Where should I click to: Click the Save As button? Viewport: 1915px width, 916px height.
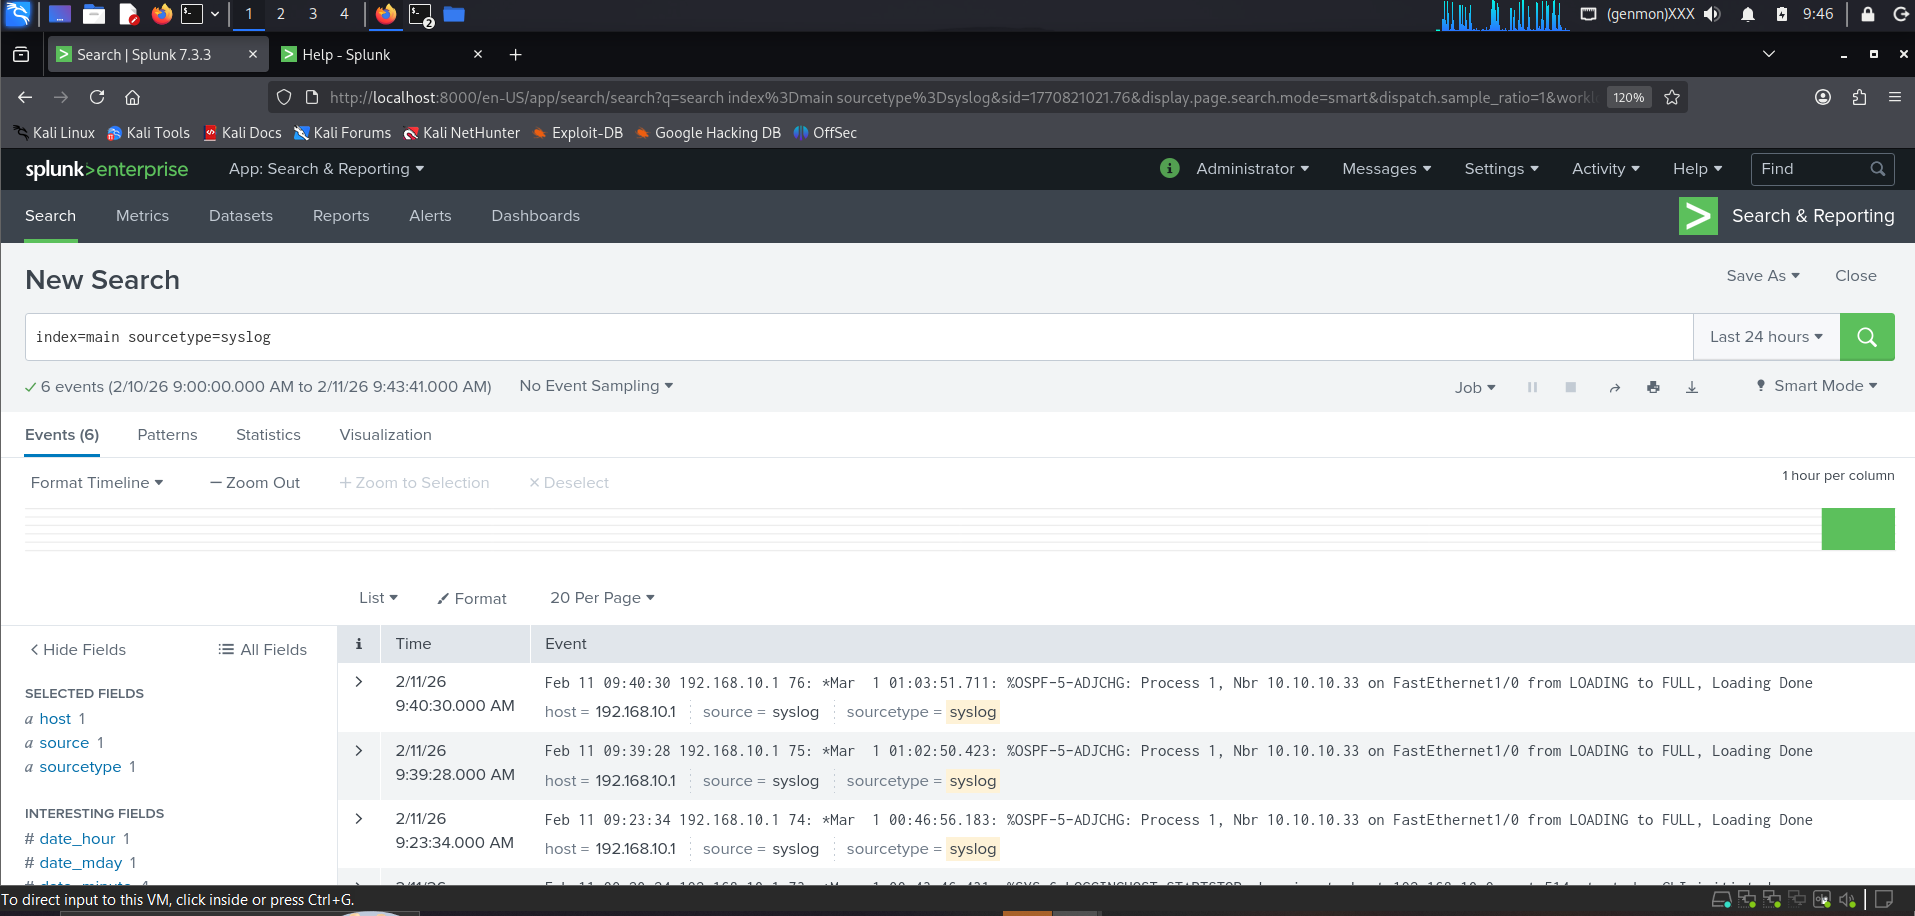coord(1761,275)
